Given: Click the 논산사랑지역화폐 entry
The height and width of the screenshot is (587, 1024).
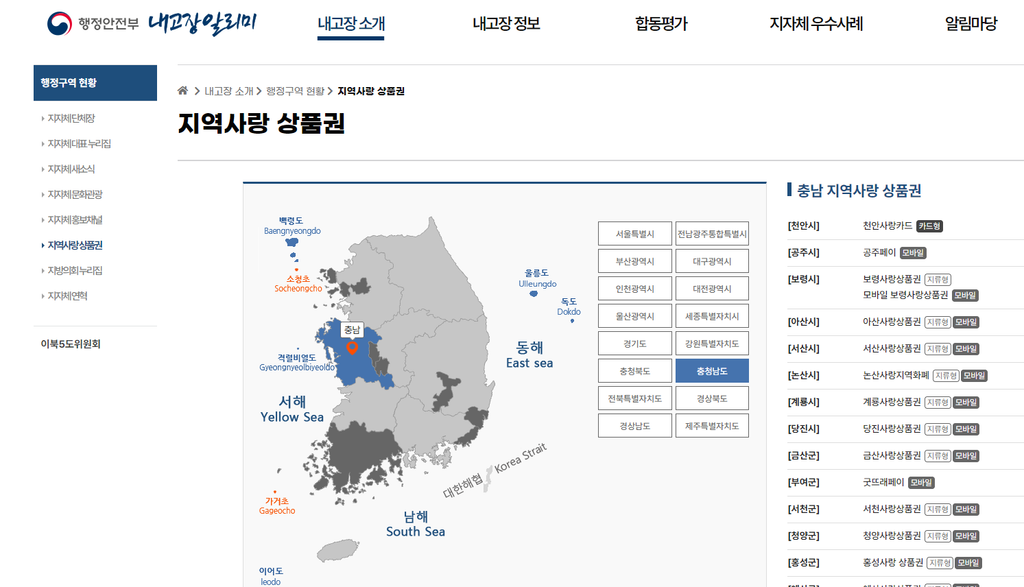Looking at the screenshot, I should tap(896, 375).
